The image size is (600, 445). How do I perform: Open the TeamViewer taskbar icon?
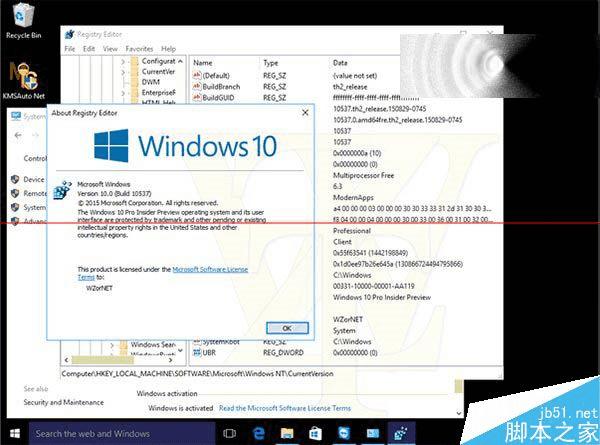344,434
